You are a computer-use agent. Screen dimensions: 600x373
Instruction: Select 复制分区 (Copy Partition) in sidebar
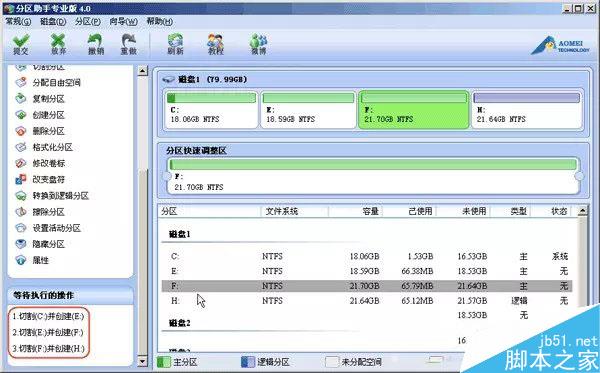40,99
